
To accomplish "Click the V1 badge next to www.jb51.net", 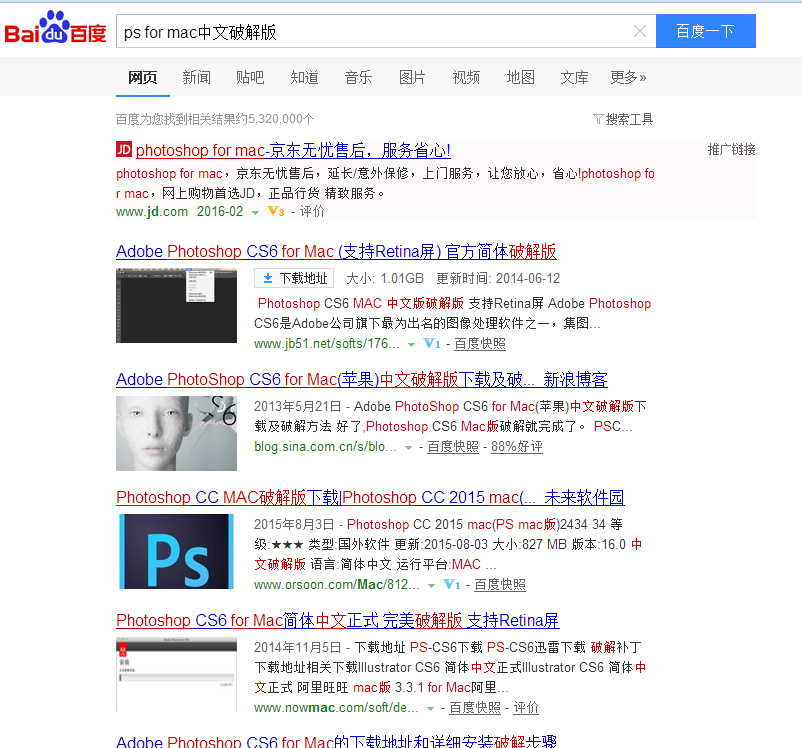I will (432, 343).
